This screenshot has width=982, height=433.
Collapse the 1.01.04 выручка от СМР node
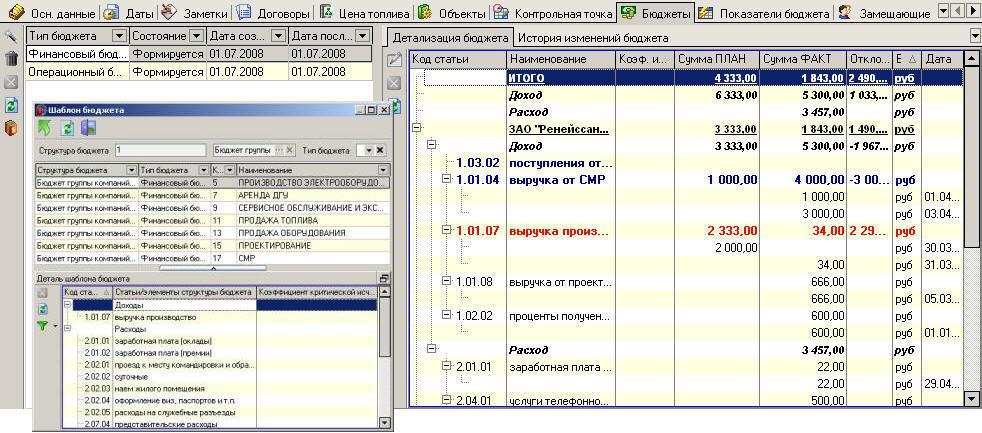tap(446, 179)
